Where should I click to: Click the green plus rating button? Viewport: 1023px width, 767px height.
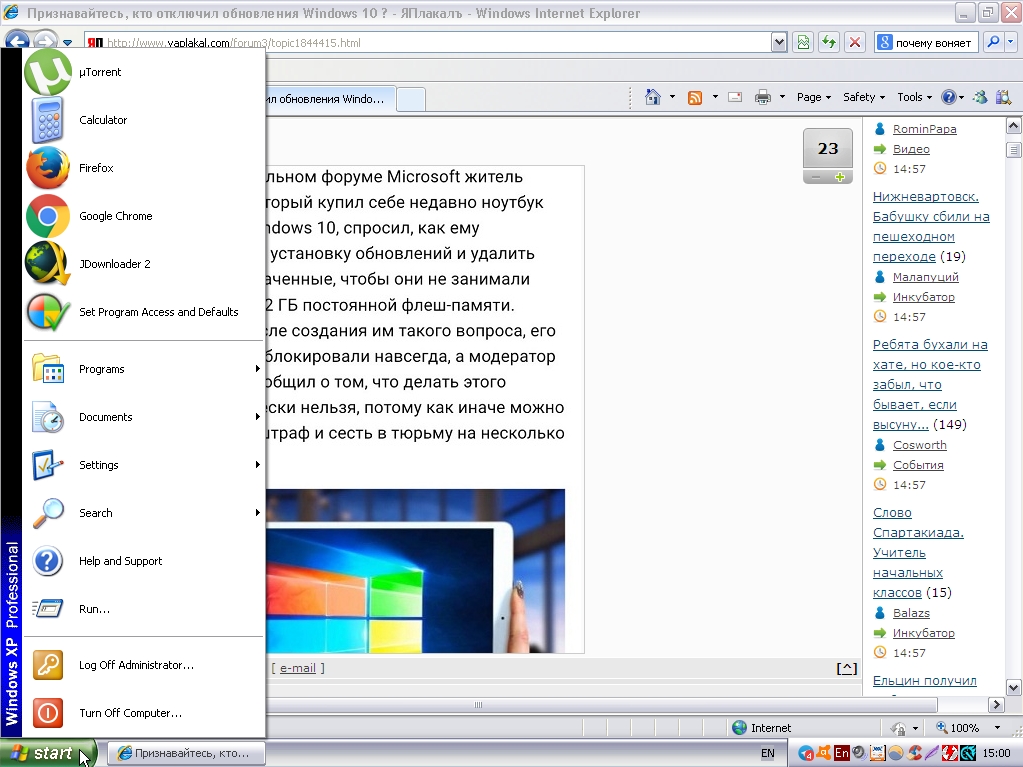[840, 177]
